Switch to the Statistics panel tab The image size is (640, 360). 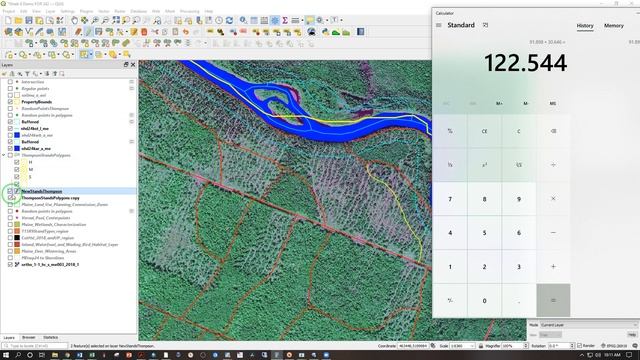point(51,338)
